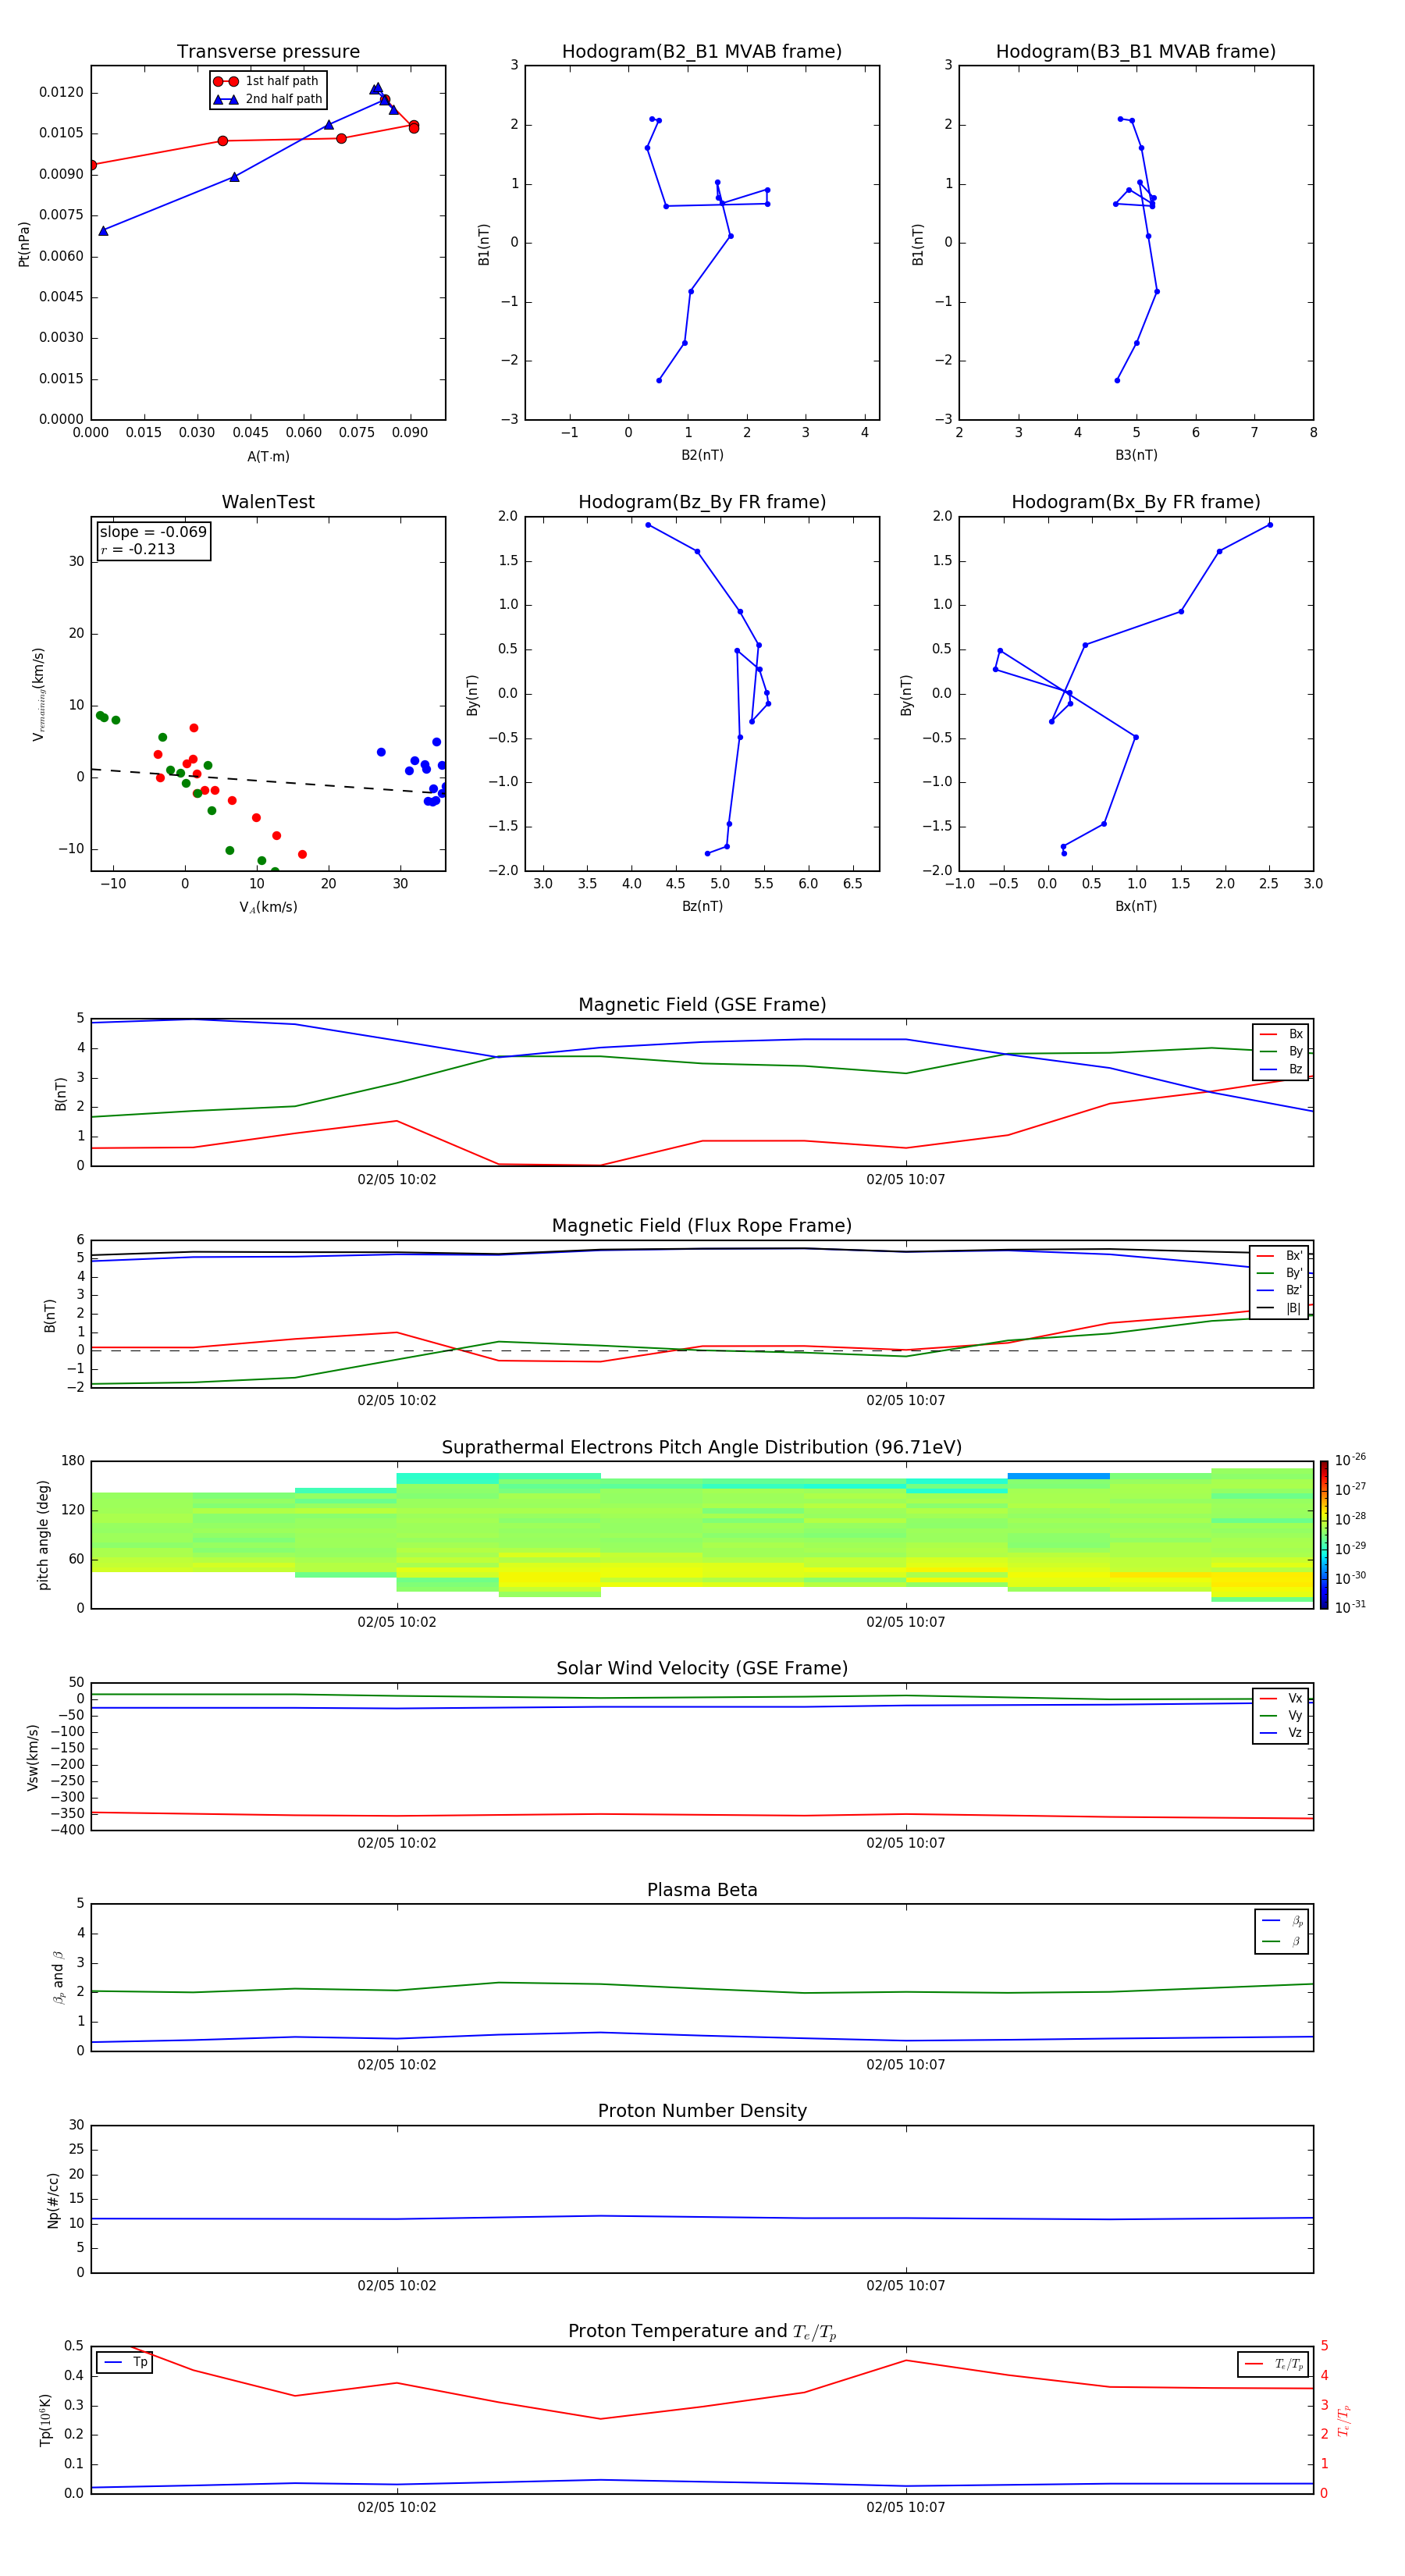The image size is (1405, 2576).
Task: Click the 'Magnetic Field (Flux Rope Frame)' title
Action: [x=702, y=1226]
